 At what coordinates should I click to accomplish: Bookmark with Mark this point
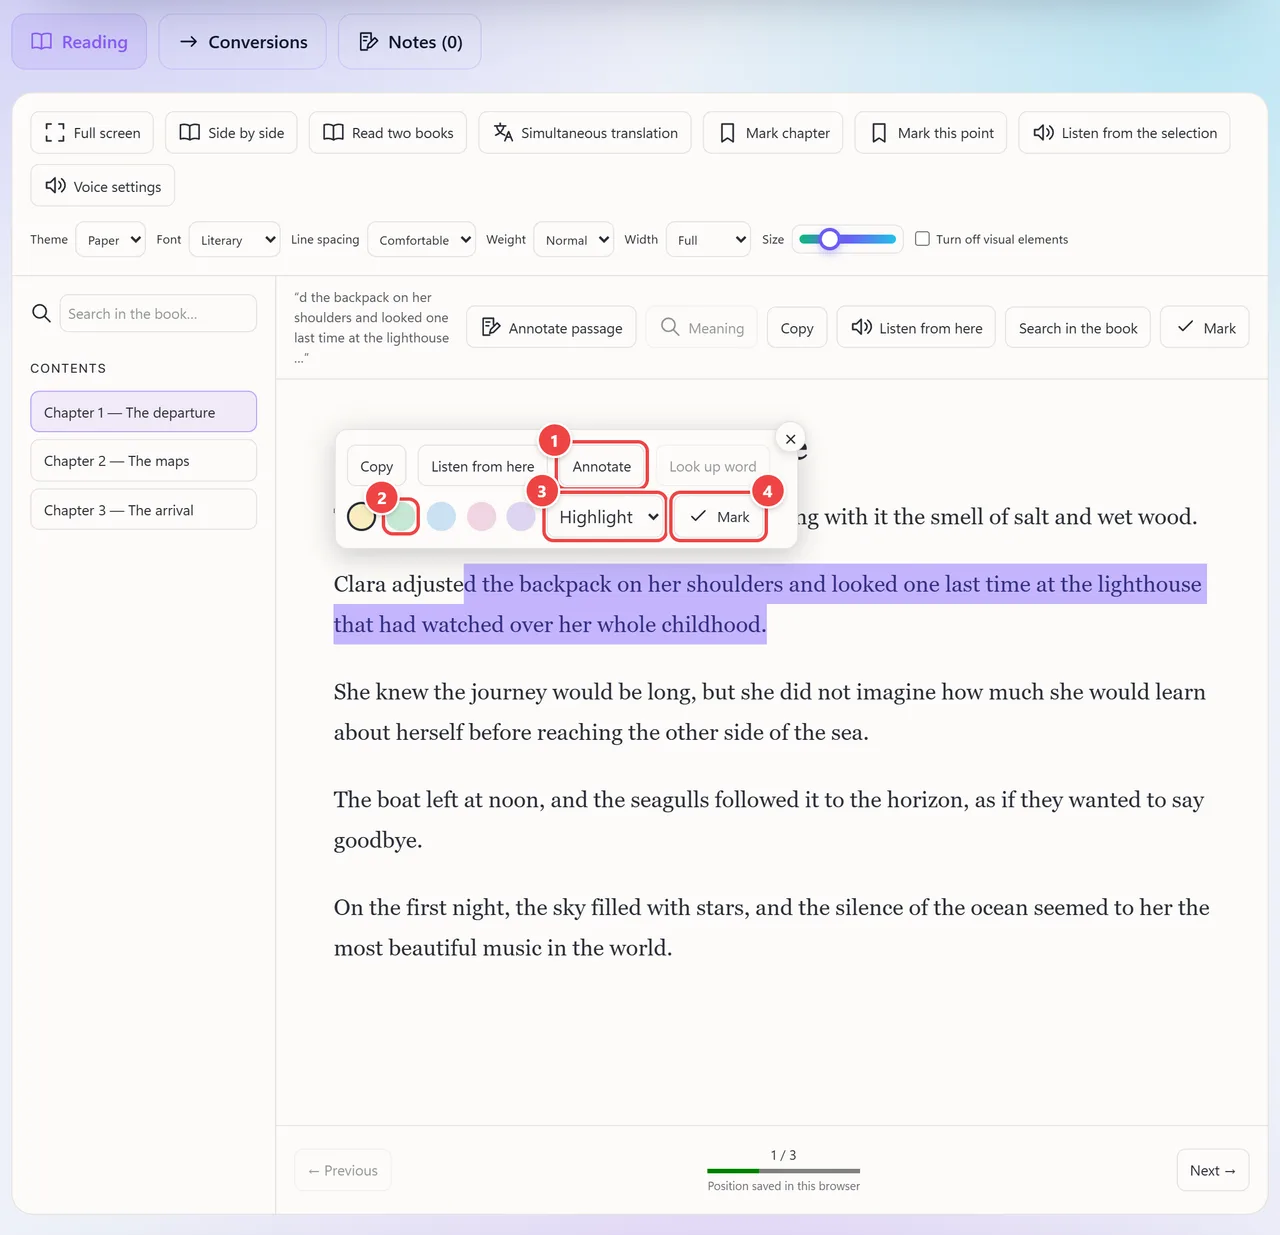[x=931, y=133]
